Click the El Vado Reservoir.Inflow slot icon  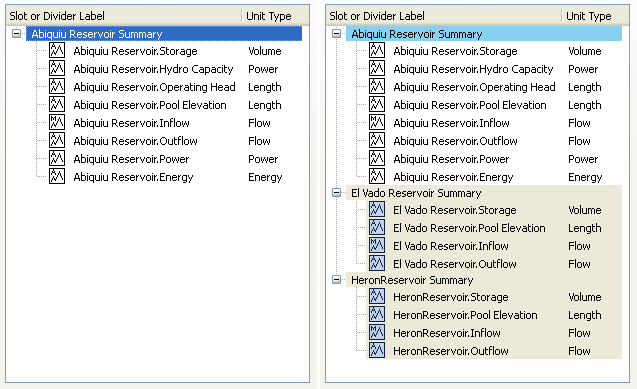pos(377,245)
